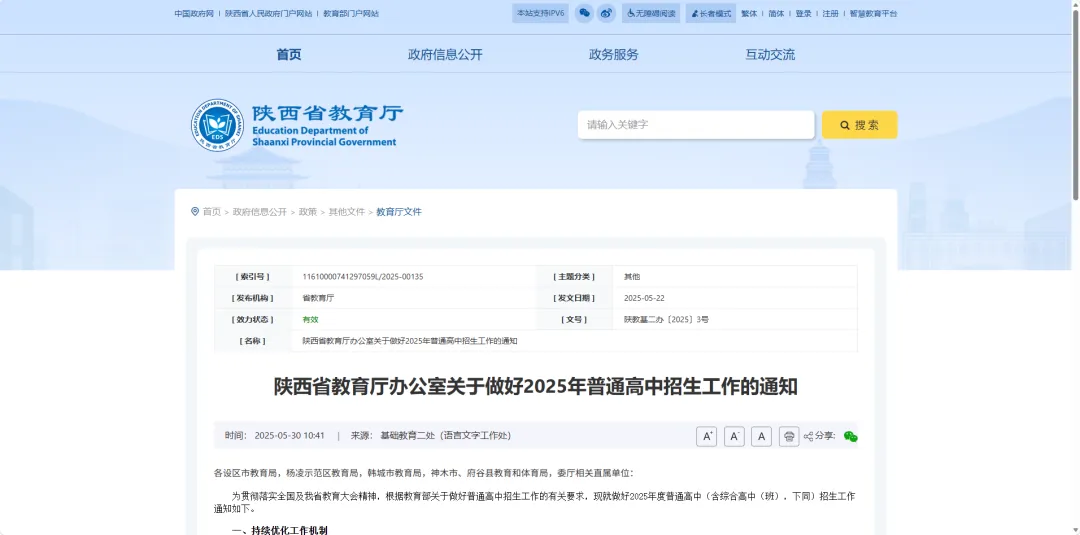The image size is (1080, 535).
Task: Click the 名称 row document name
Action: pyautogui.click(x=410, y=341)
